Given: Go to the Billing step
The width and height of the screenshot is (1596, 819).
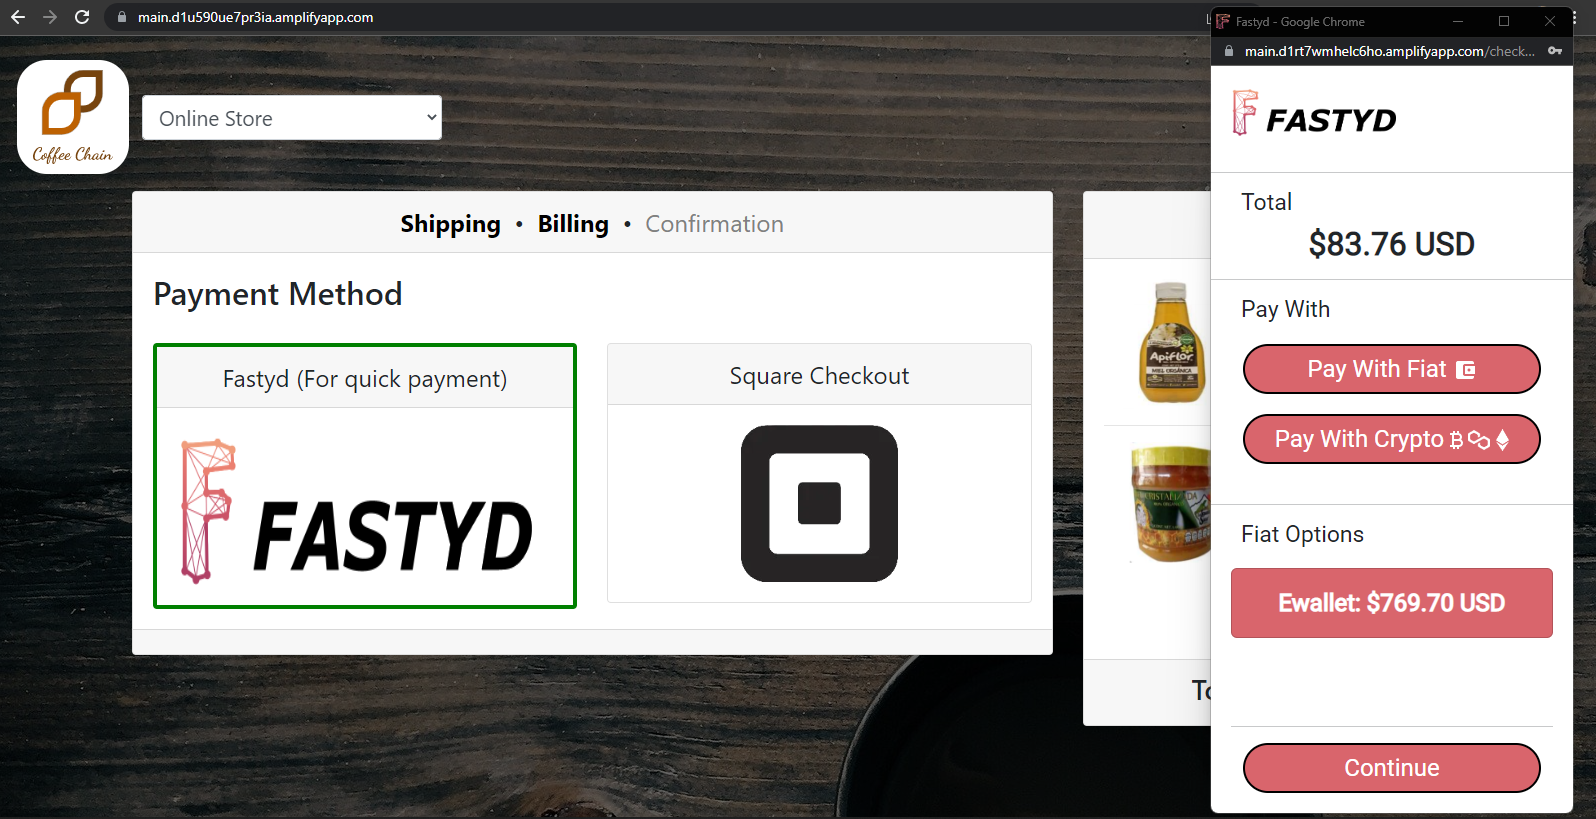Looking at the screenshot, I should click(x=573, y=224).
